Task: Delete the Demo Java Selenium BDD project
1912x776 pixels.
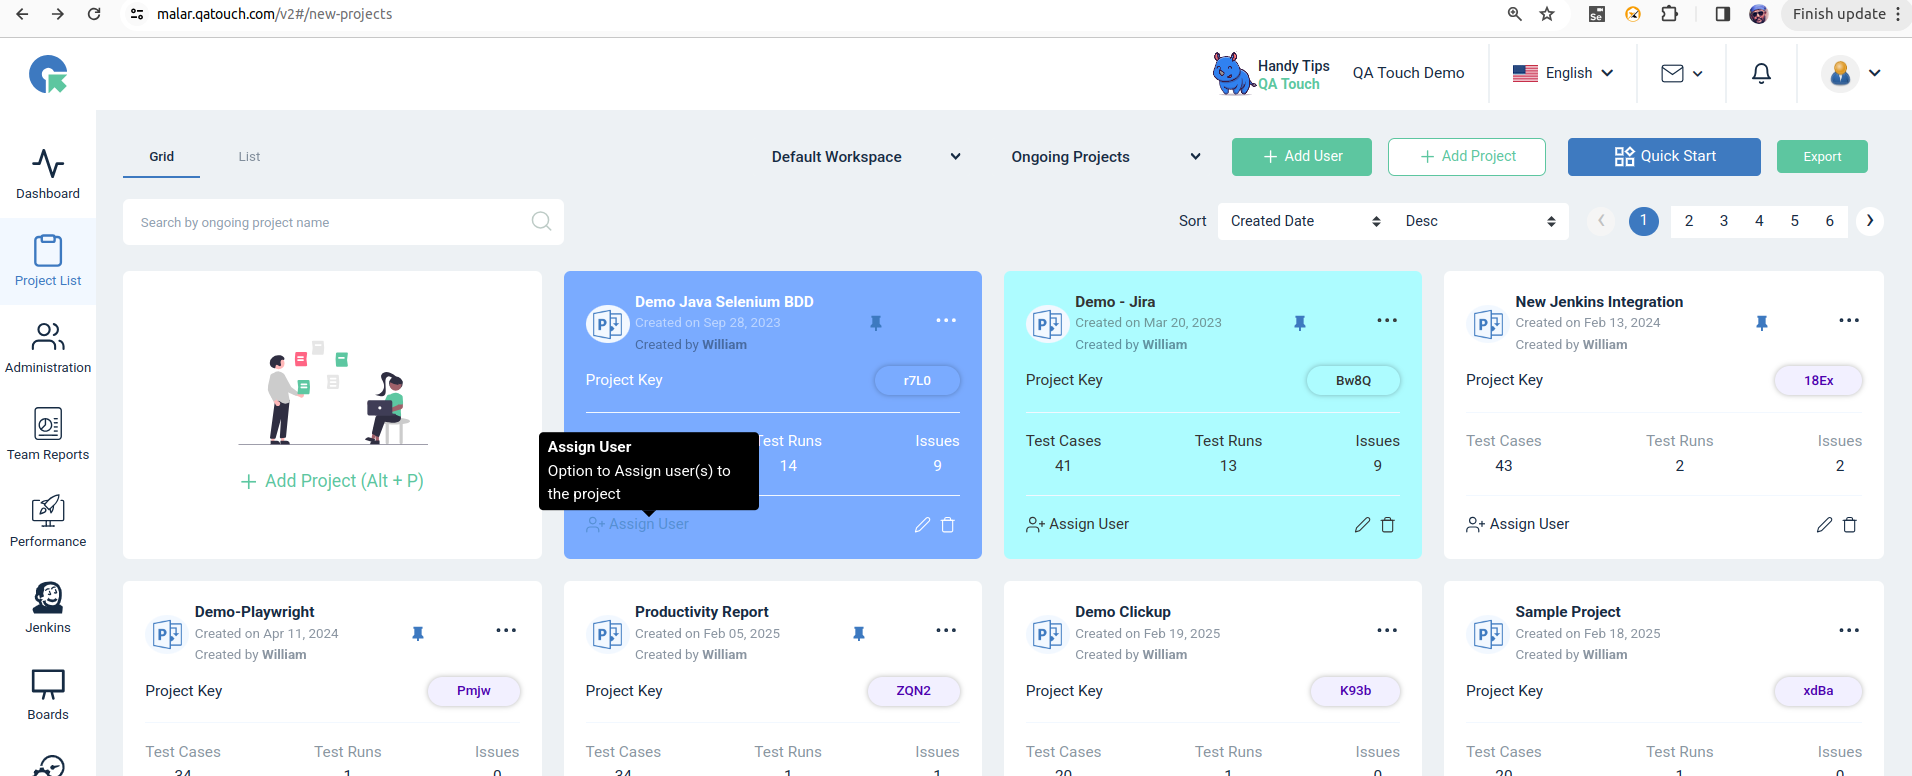Action: click(x=948, y=525)
